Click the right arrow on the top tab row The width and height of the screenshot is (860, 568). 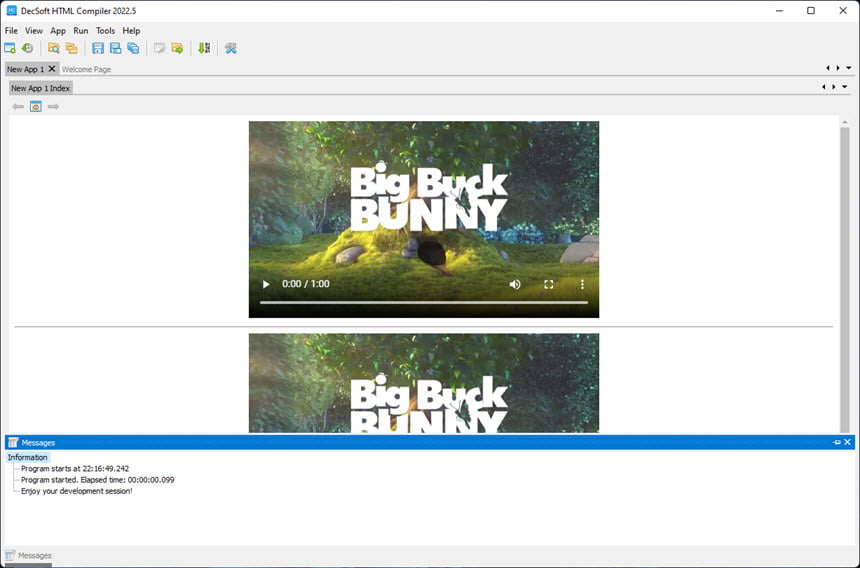838,68
